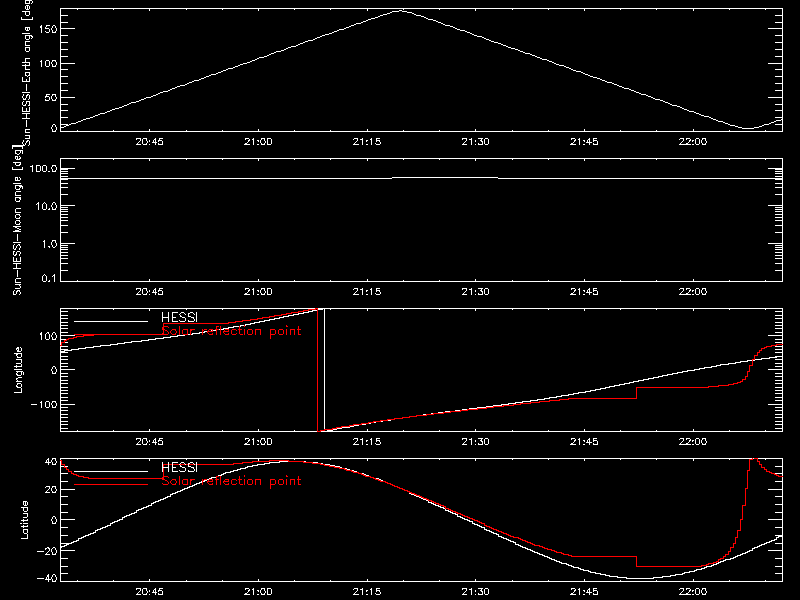800x600 pixels.
Task: Click 21:15 time label under Longitude plot
Action: click(x=367, y=442)
